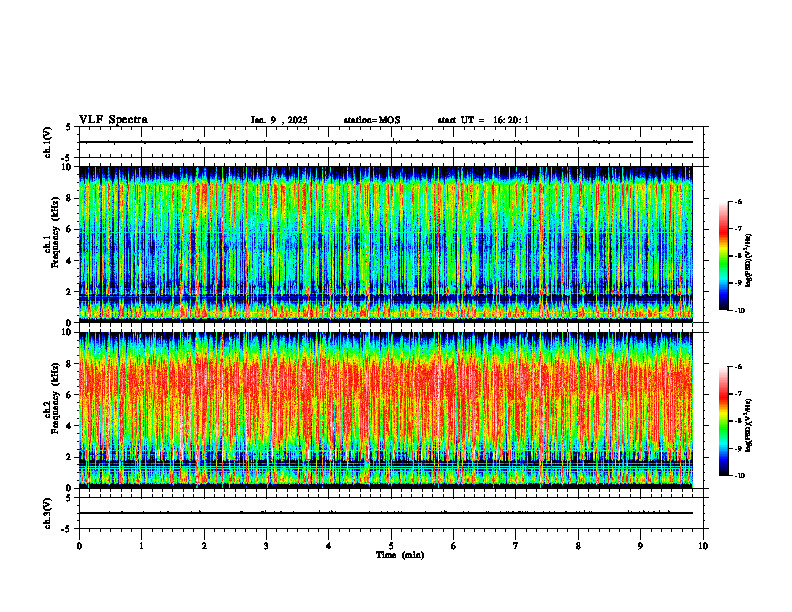
Task: Click the ch.1 color bar log(PSD) label
Action: (x=750, y=261)
